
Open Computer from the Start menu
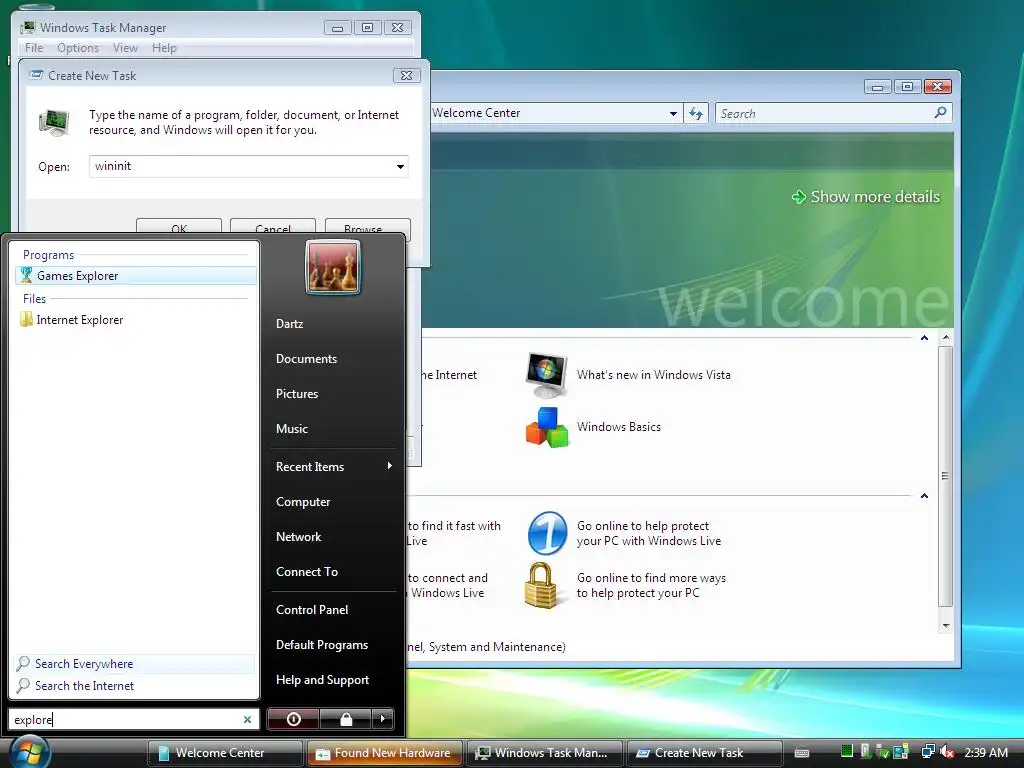tap(303, 502)
